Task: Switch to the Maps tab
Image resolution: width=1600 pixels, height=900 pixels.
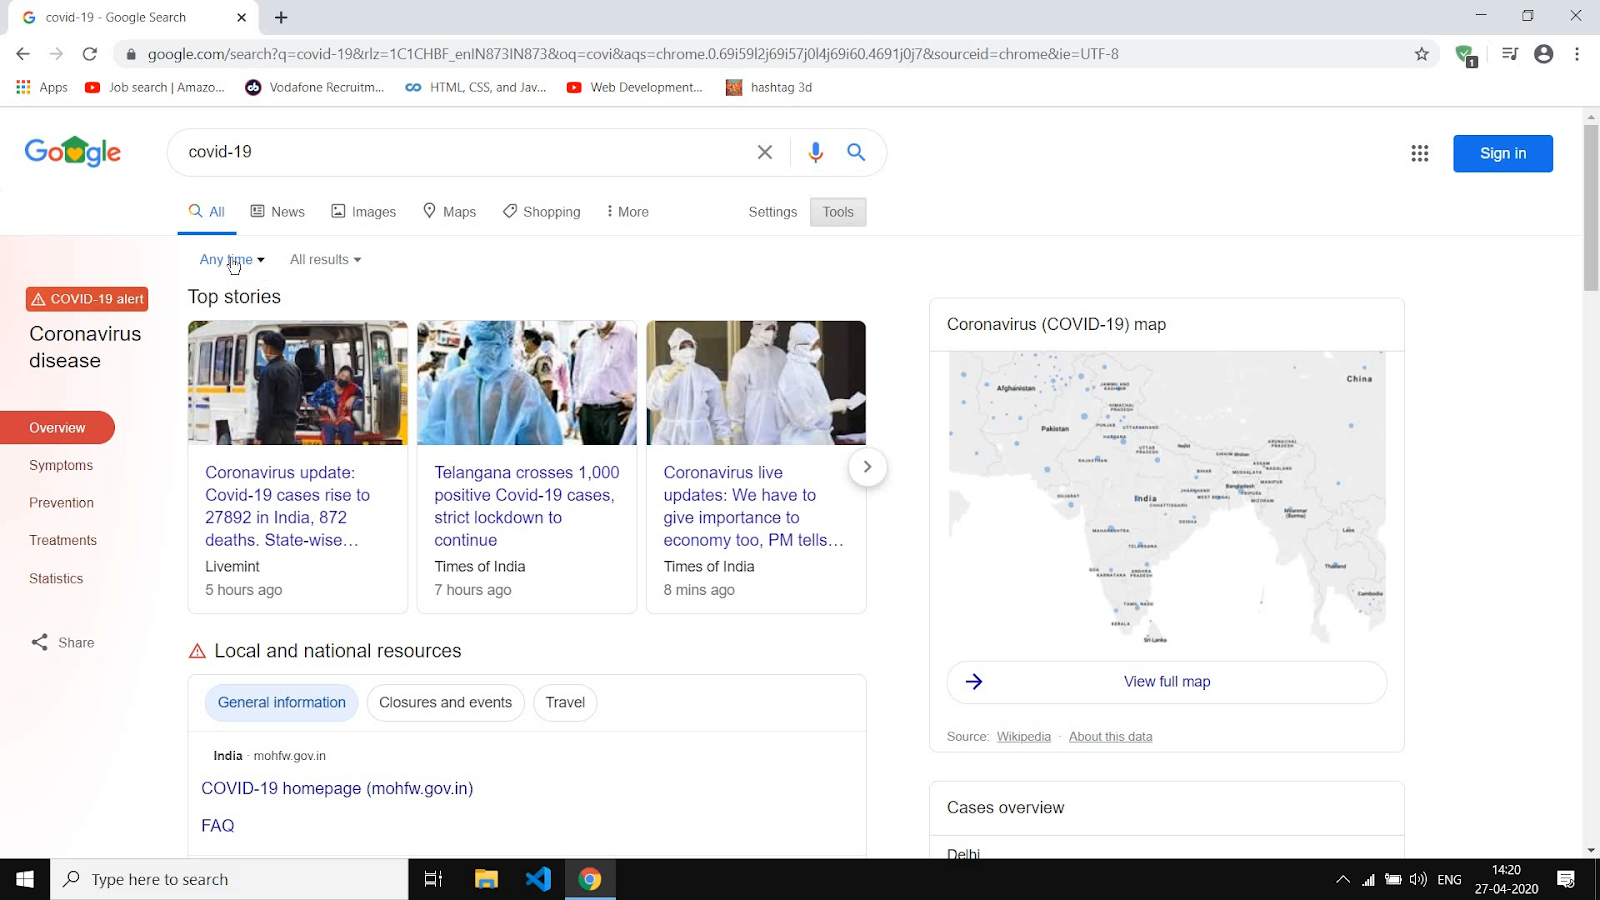Action: point(449,212)
